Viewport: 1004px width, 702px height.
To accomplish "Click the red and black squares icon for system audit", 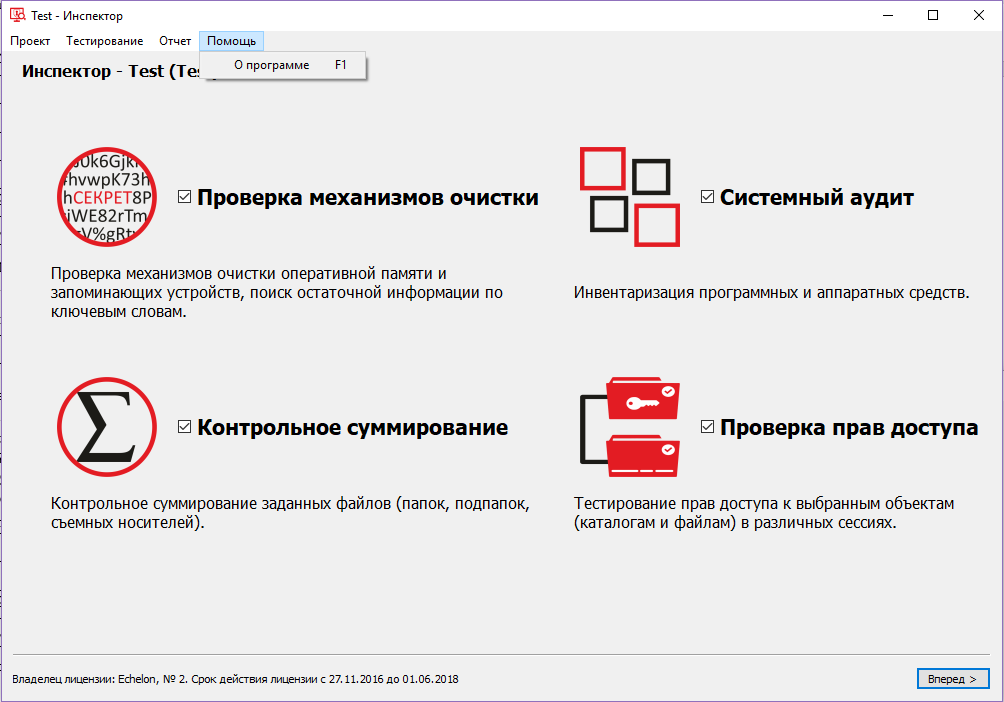I will coord(629,197).
